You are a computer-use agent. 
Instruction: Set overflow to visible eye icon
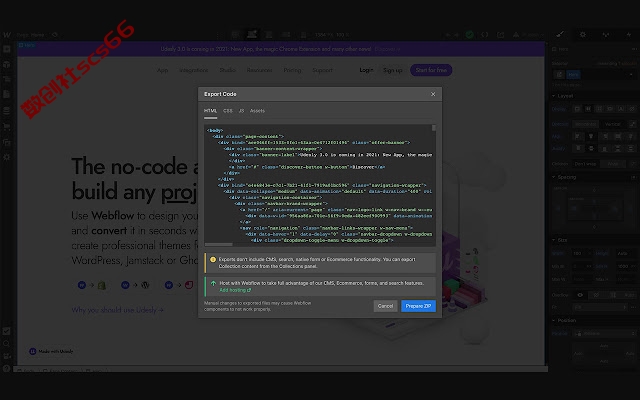[580, 295]
